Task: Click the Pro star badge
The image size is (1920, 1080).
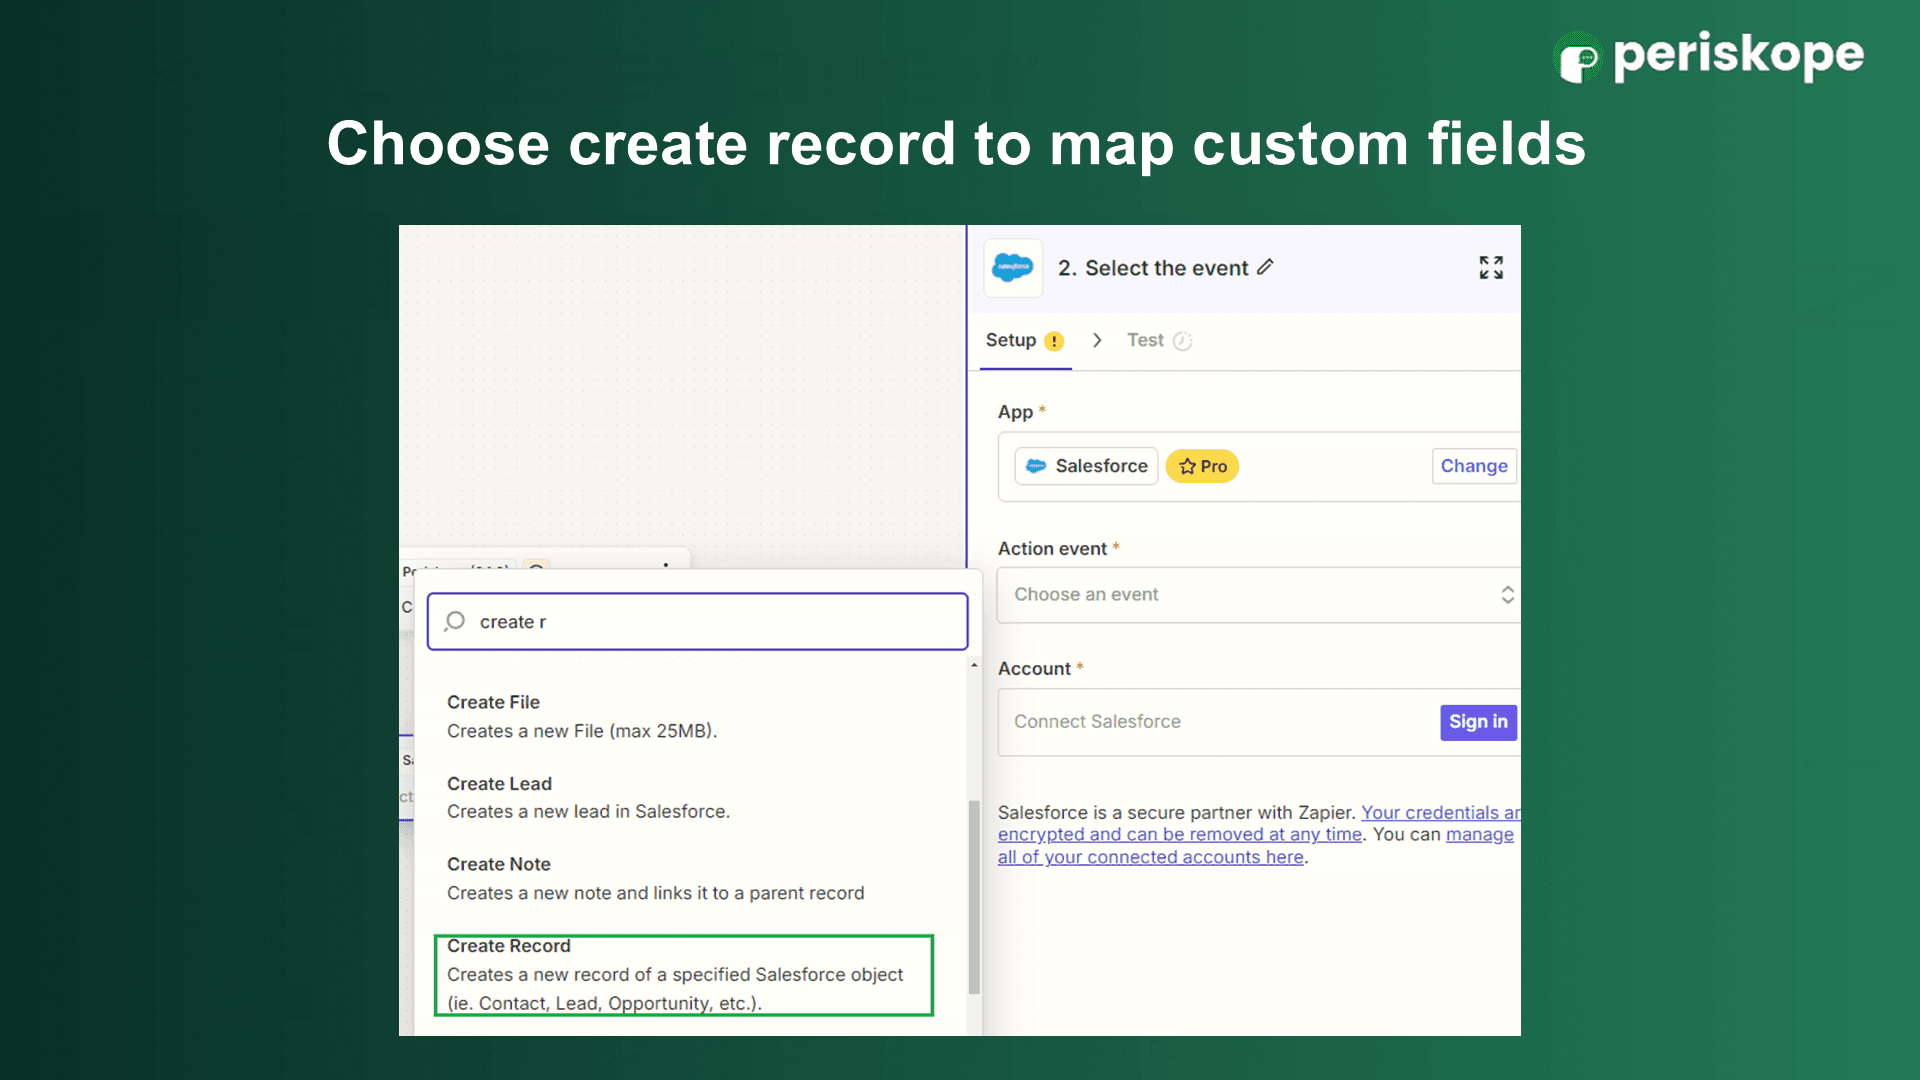Action: (x=1202, y=466)
